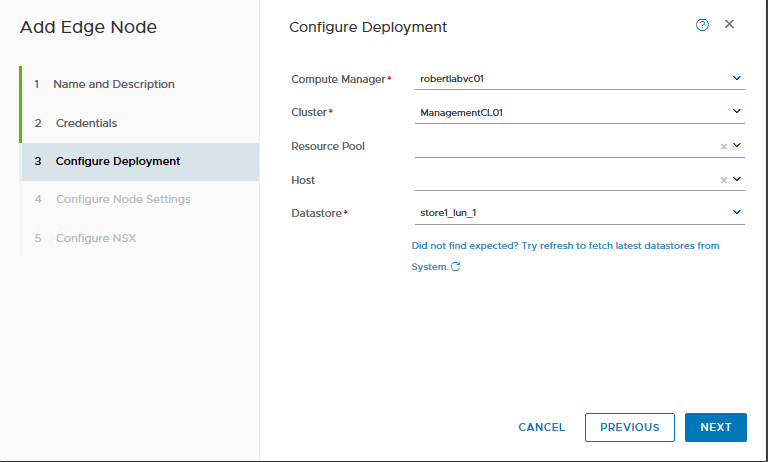Clear the Resource Pool selection
The width and height of the screenshot is (768, 462).
[x=724, y=146]
